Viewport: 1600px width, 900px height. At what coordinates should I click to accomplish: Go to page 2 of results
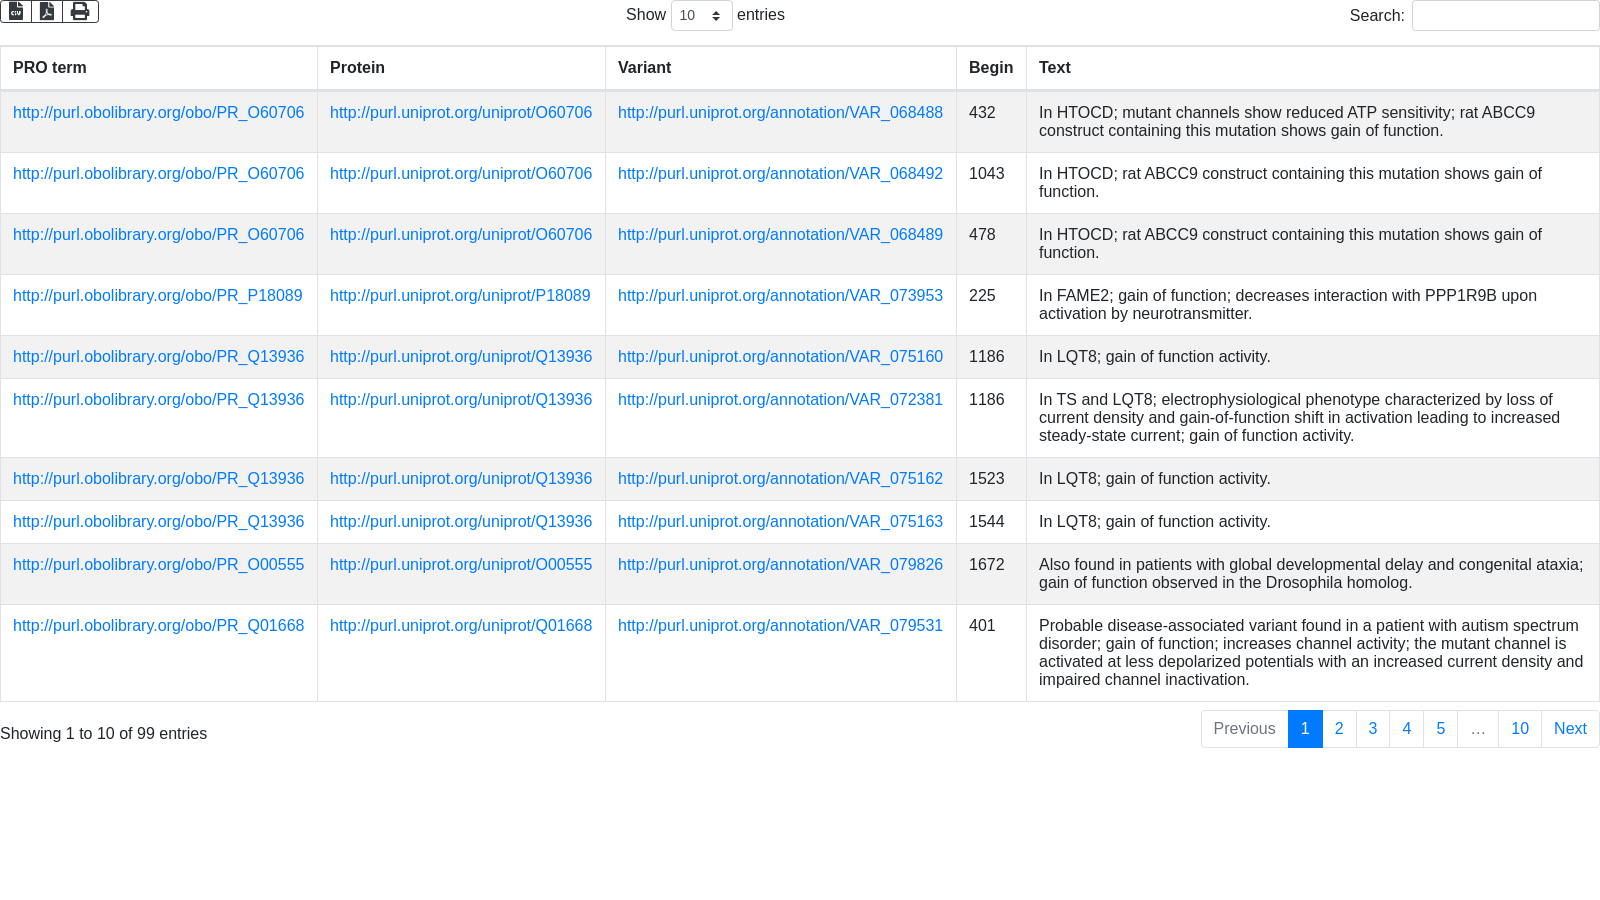pyautogui.click(x=1339, y=729)
